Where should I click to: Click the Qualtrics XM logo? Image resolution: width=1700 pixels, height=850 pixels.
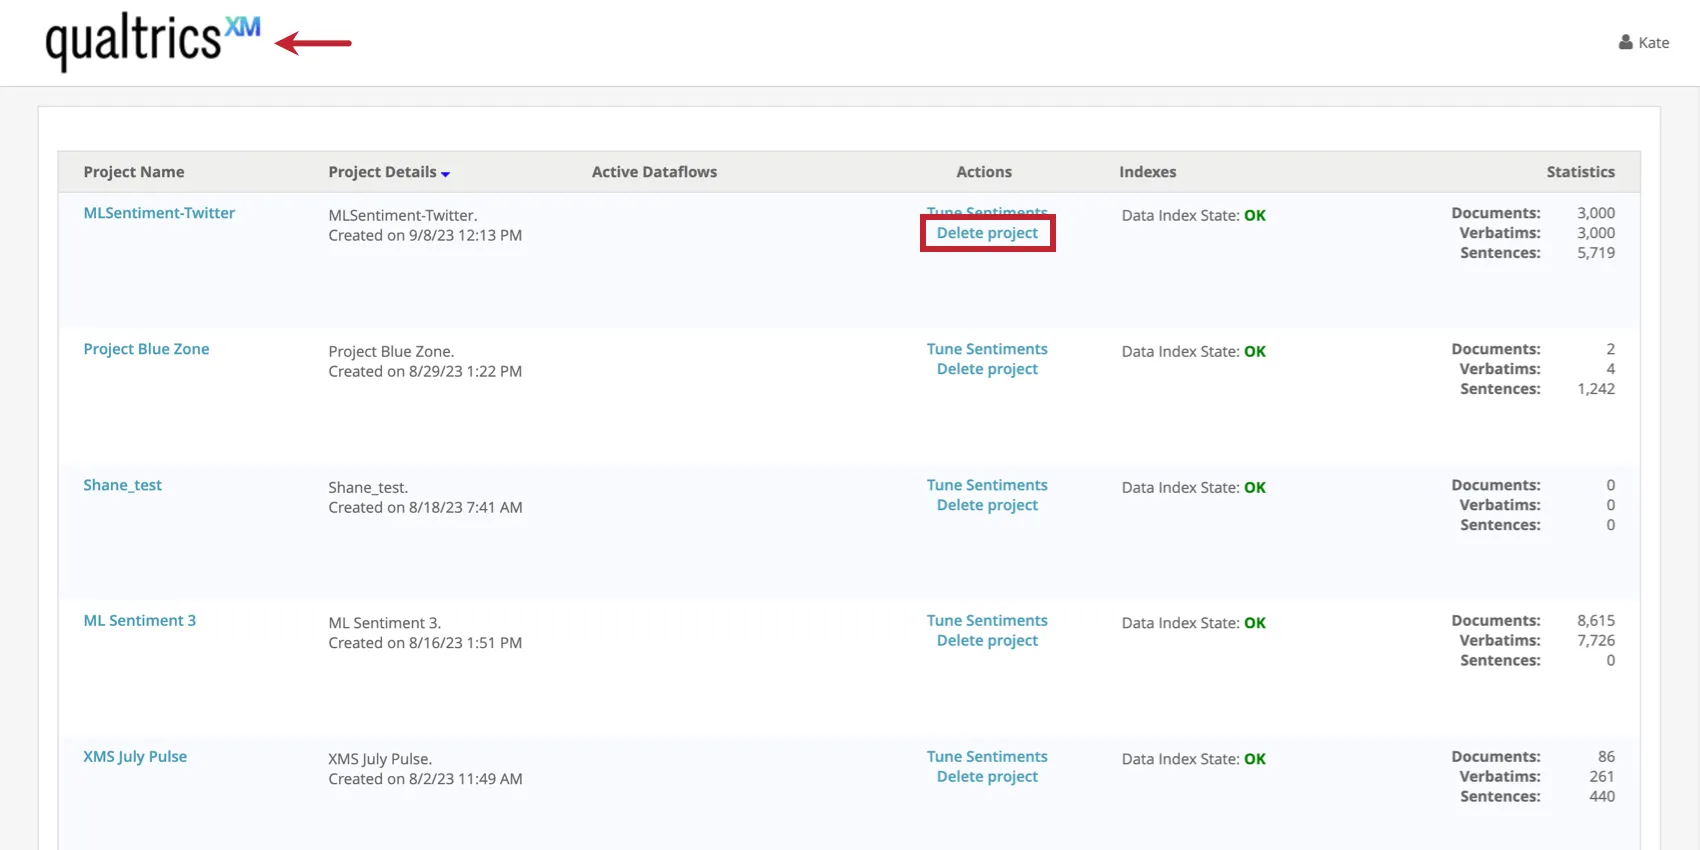[x=152, y=42]
